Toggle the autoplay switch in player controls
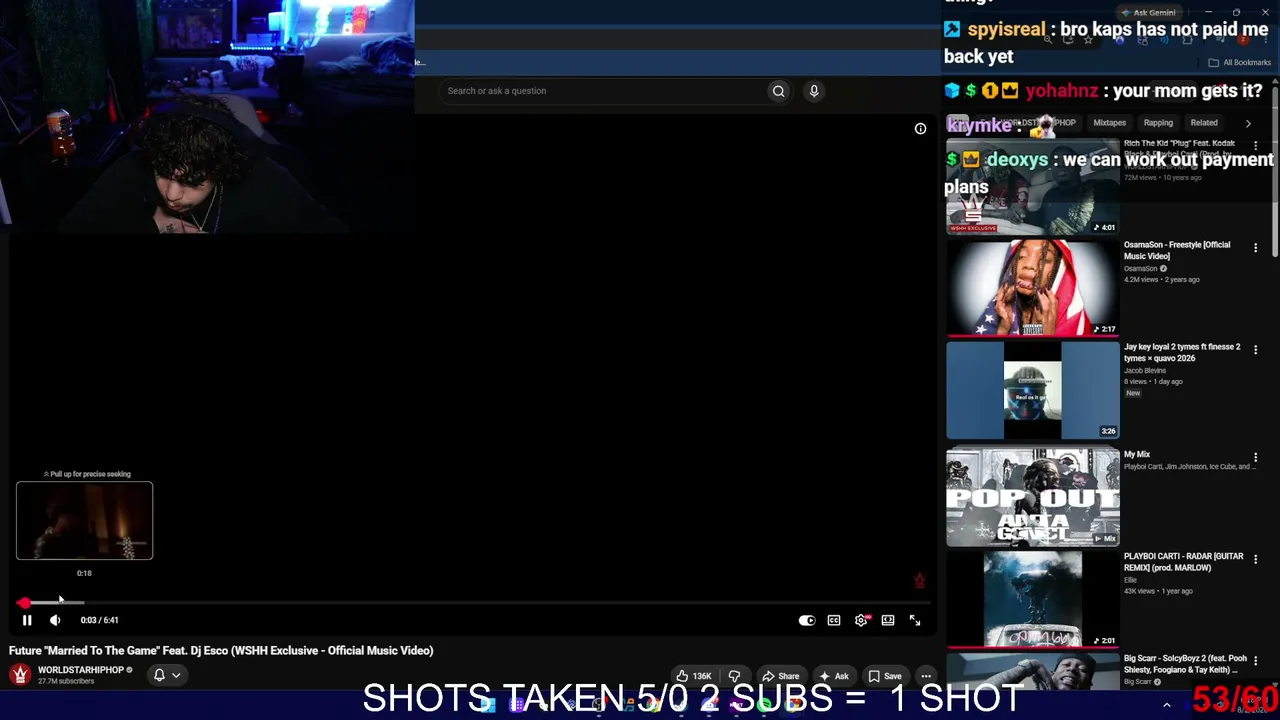1280x720 pixels. point(807,620)
